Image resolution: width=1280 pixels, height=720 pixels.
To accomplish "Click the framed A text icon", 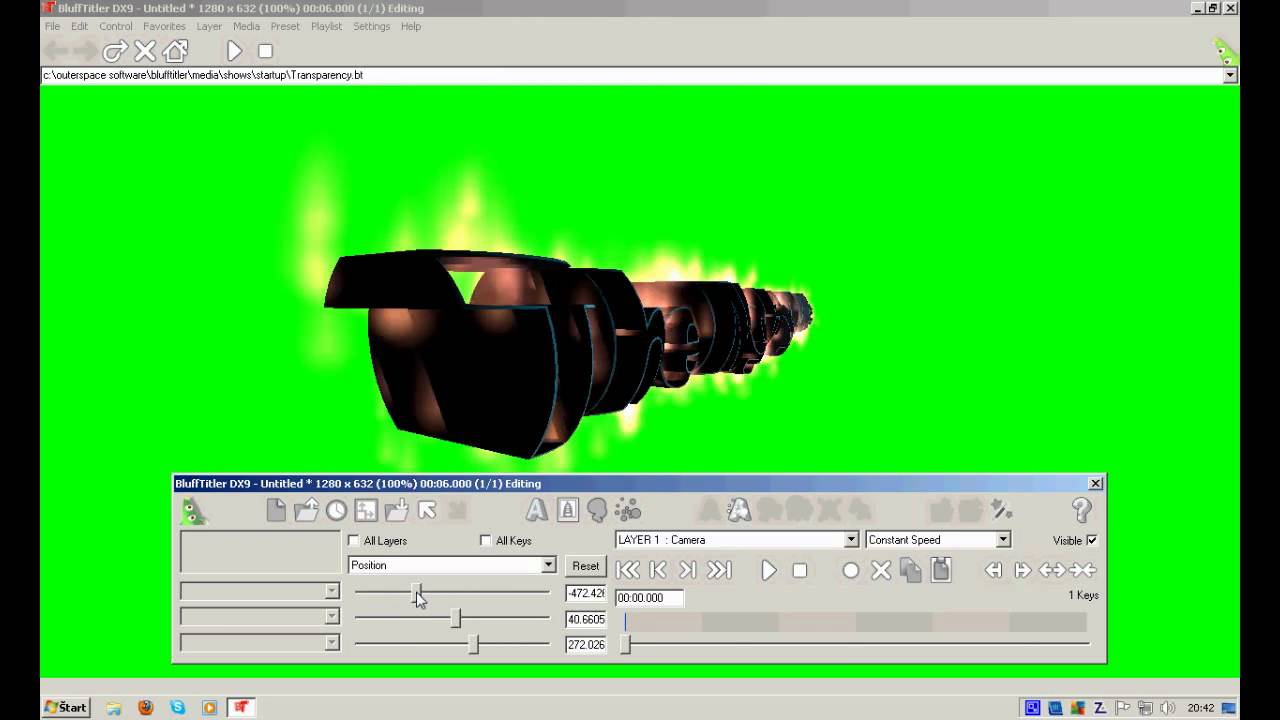I will [x=567, y=510].
